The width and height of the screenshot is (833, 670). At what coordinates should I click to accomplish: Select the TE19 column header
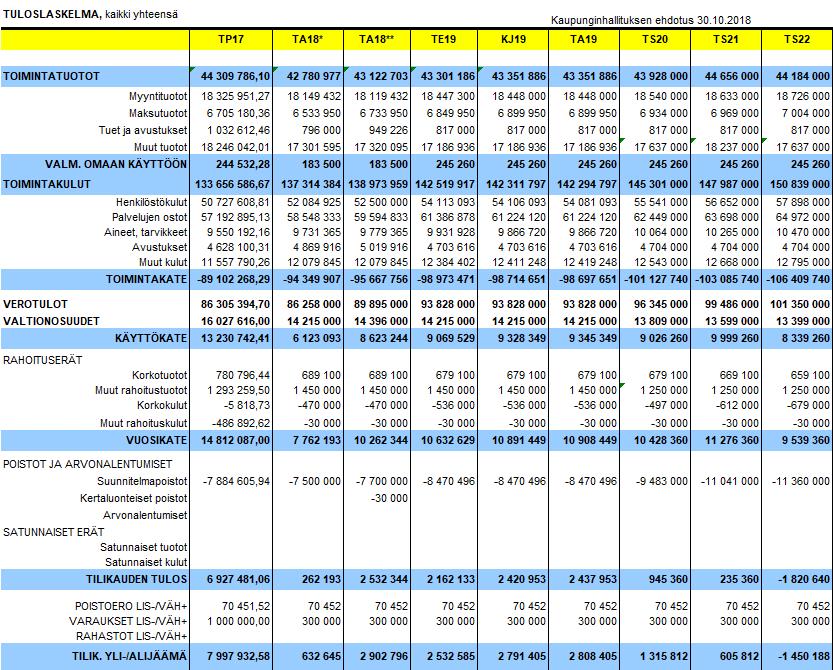444,39
